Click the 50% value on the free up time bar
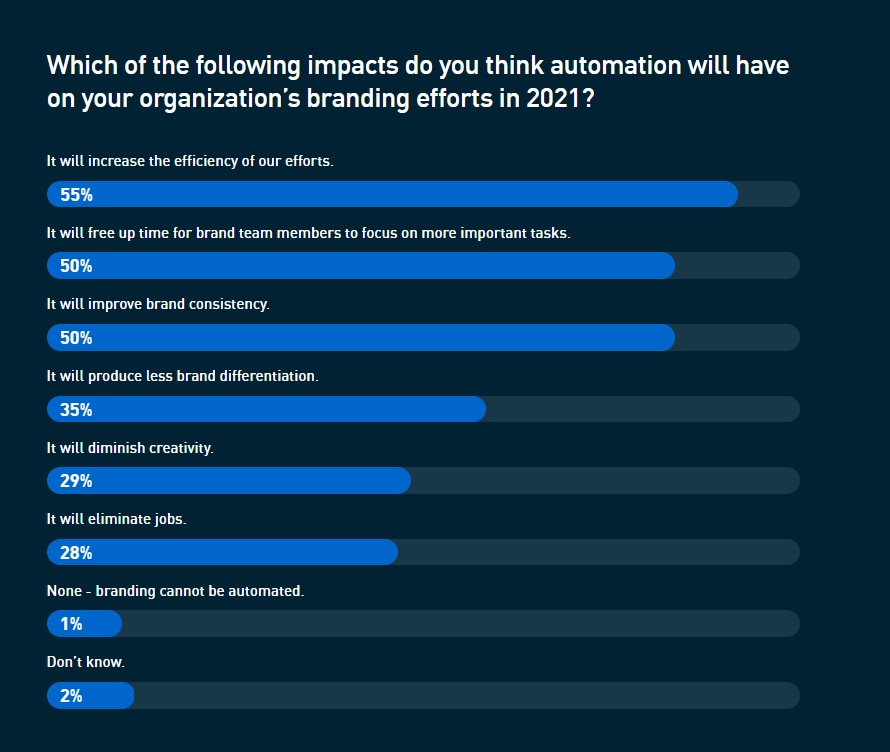The image size is (890, 752). [76, 266]
